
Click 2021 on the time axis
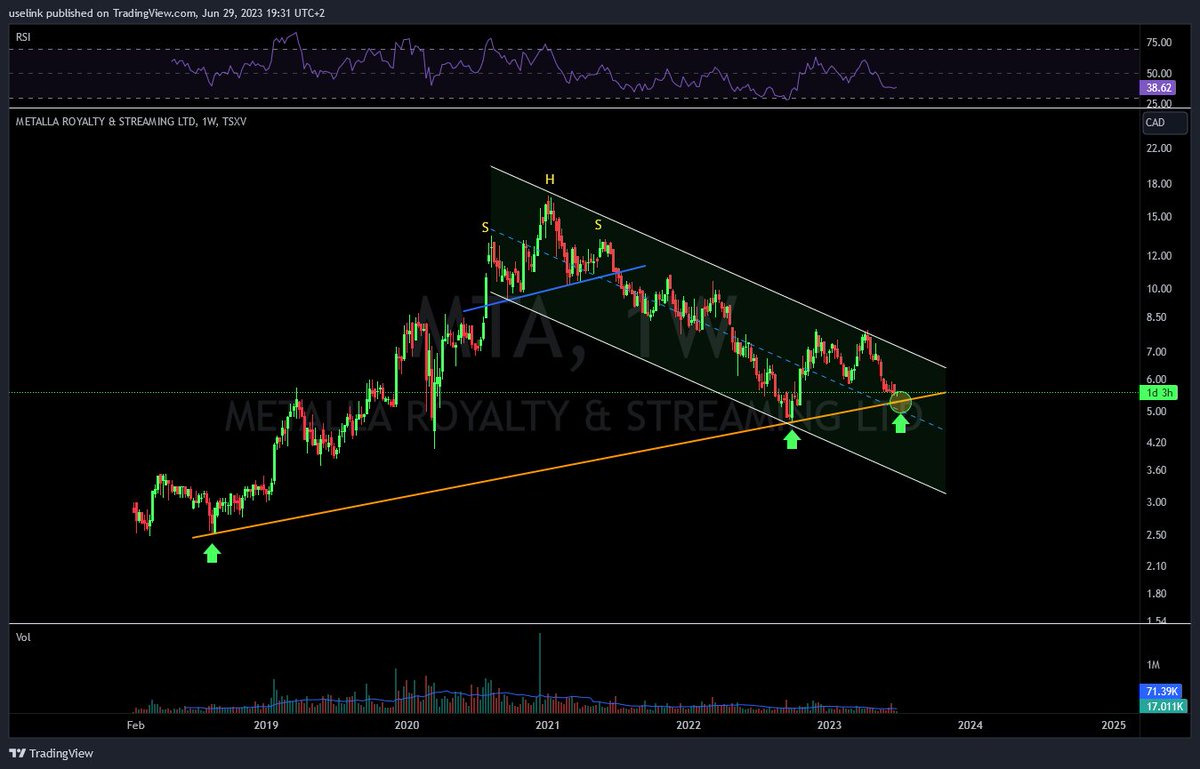pyautogui.click(x=547, y=724)
